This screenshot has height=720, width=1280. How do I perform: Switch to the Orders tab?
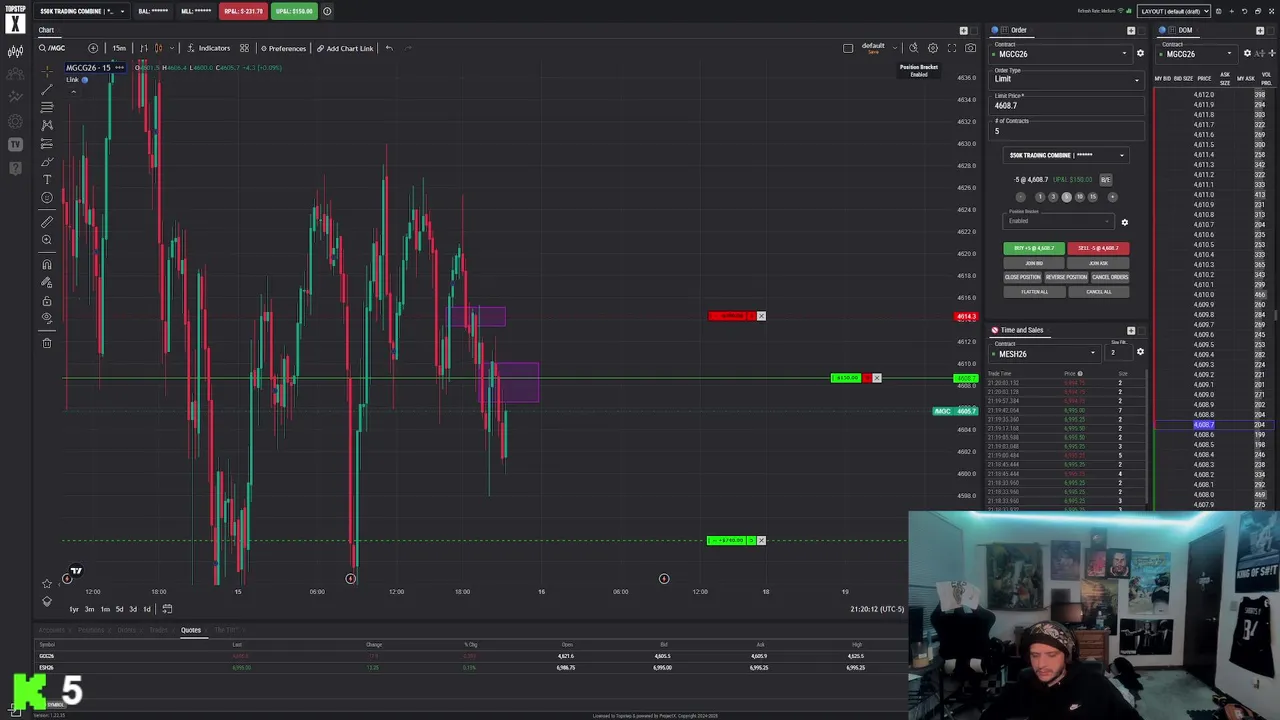[126, 630]
